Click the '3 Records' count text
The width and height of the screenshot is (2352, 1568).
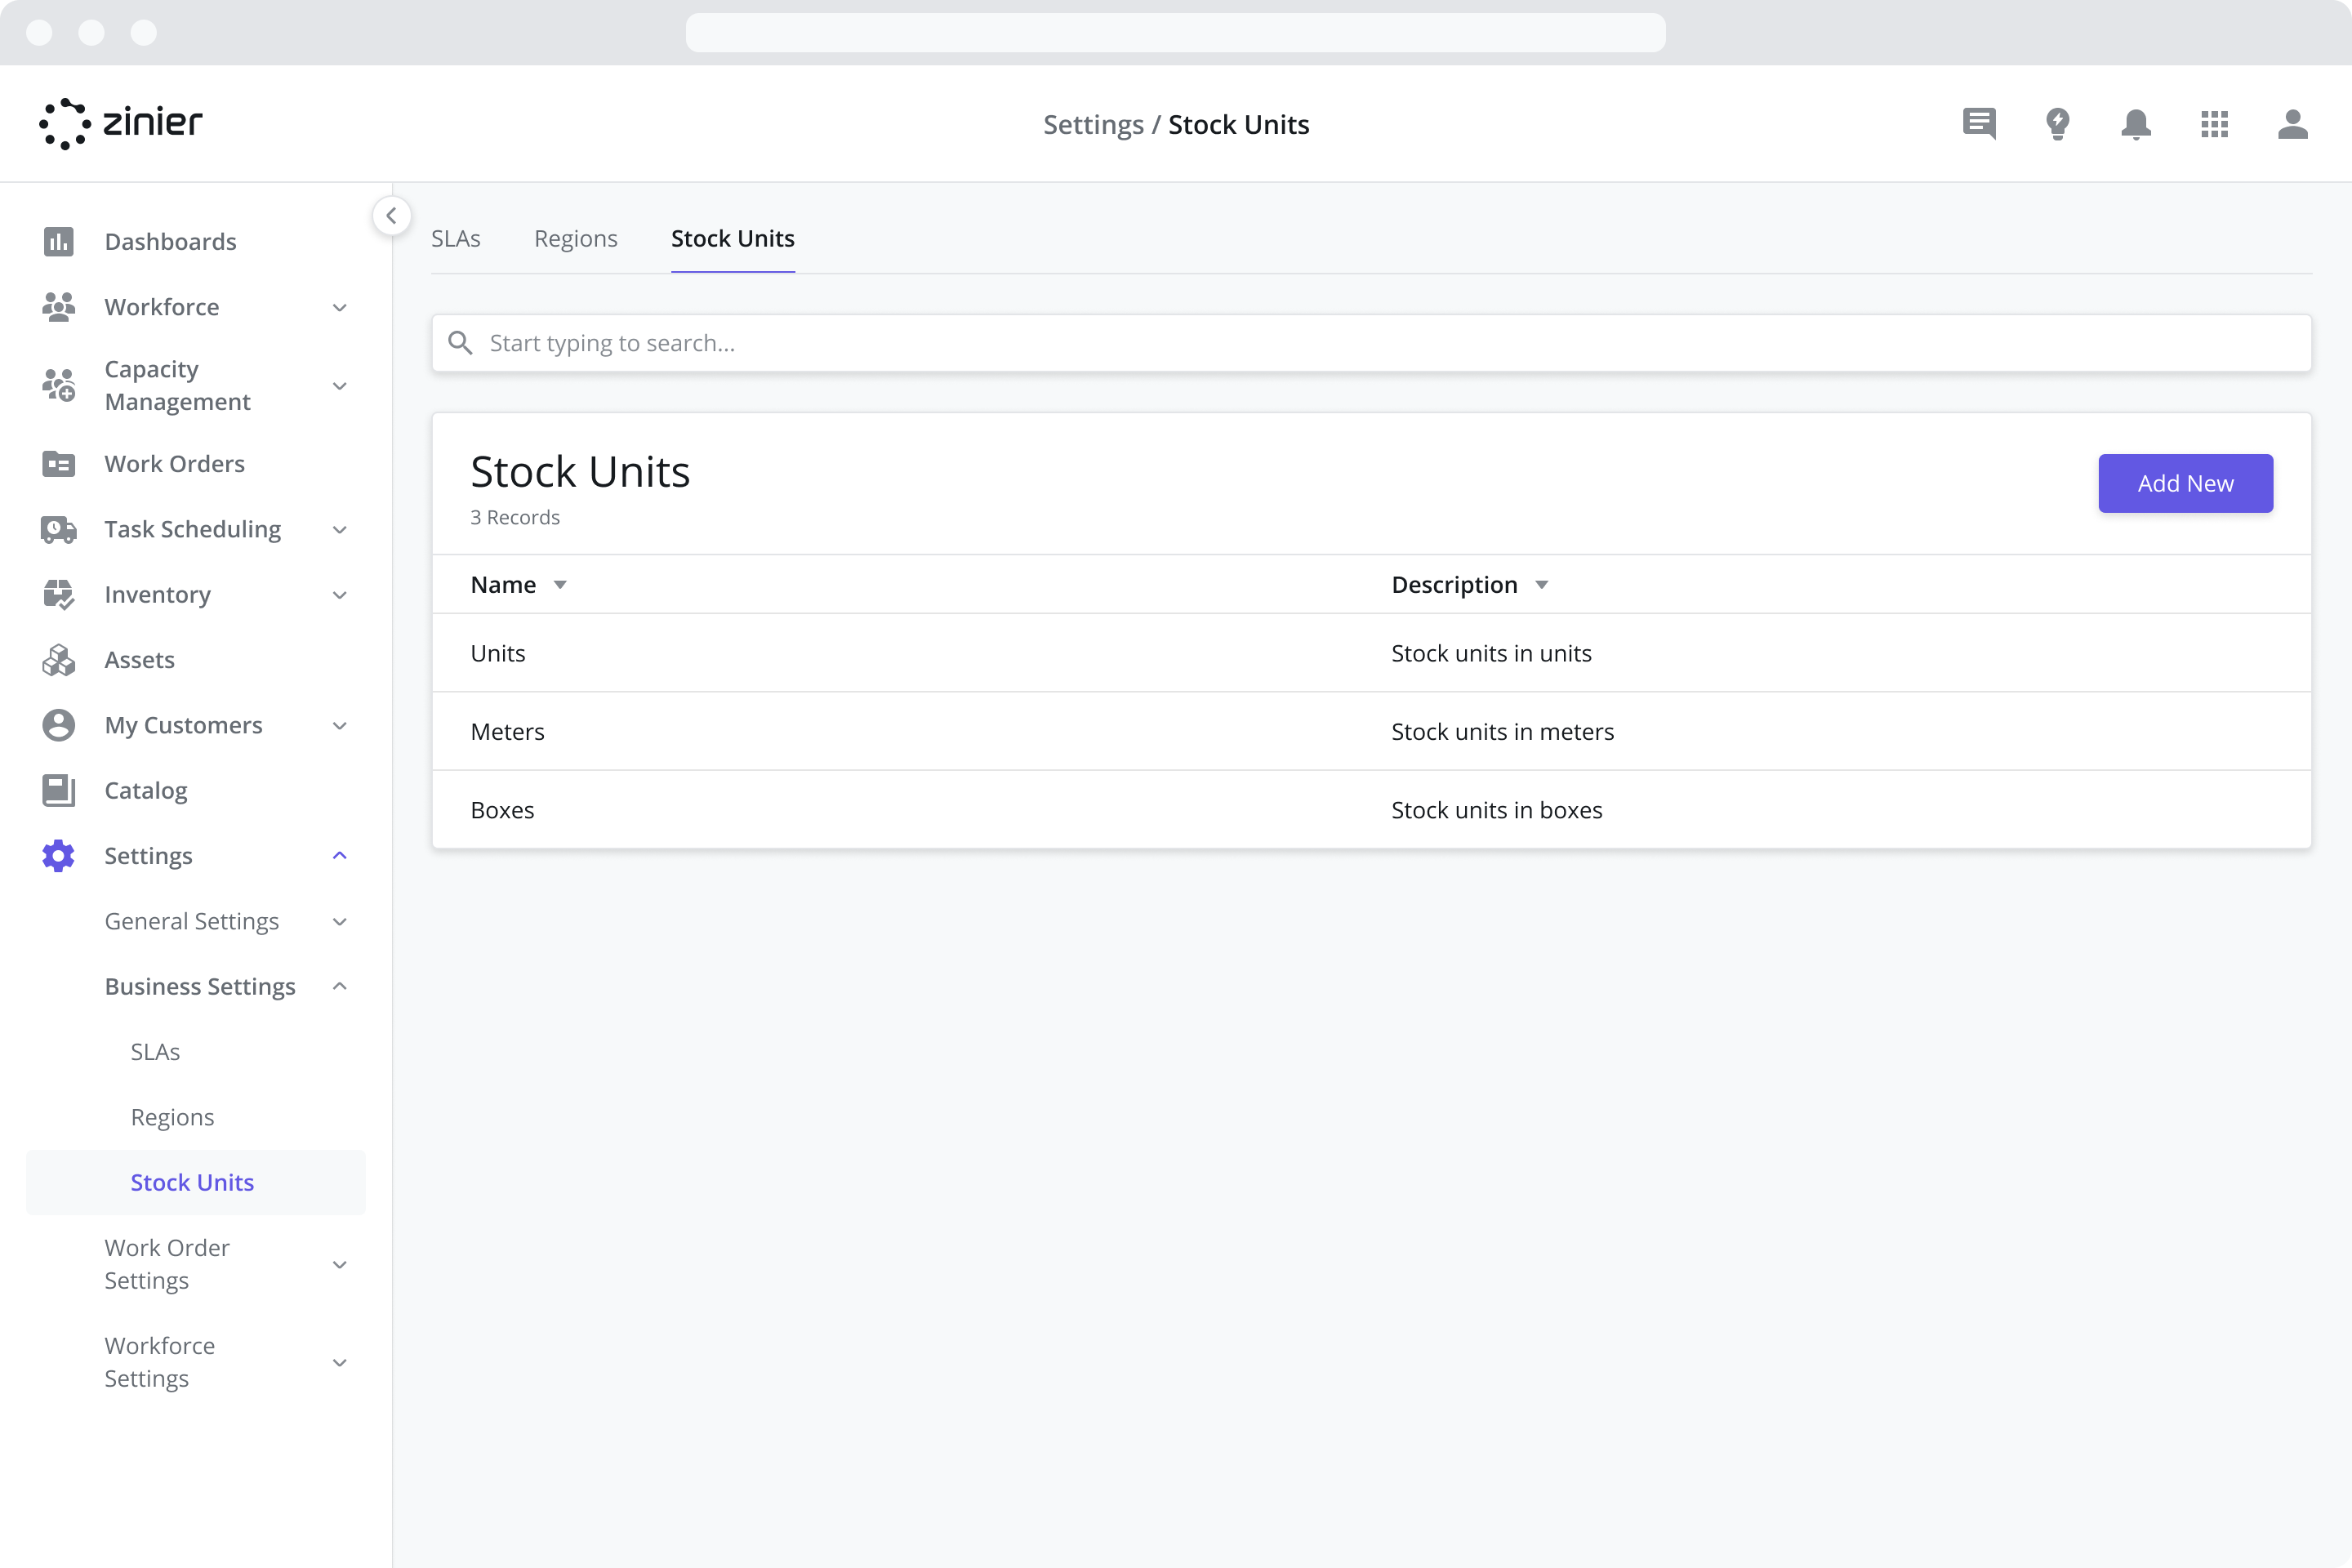(515, 517)
